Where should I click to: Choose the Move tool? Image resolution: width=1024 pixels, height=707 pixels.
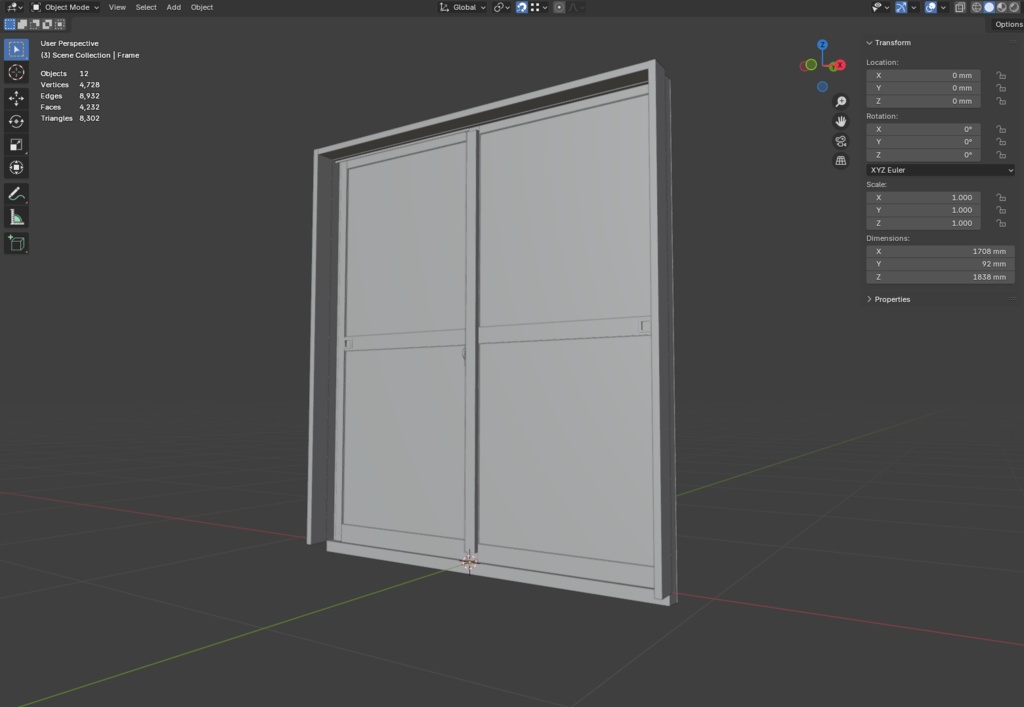(x=16, y=98)
